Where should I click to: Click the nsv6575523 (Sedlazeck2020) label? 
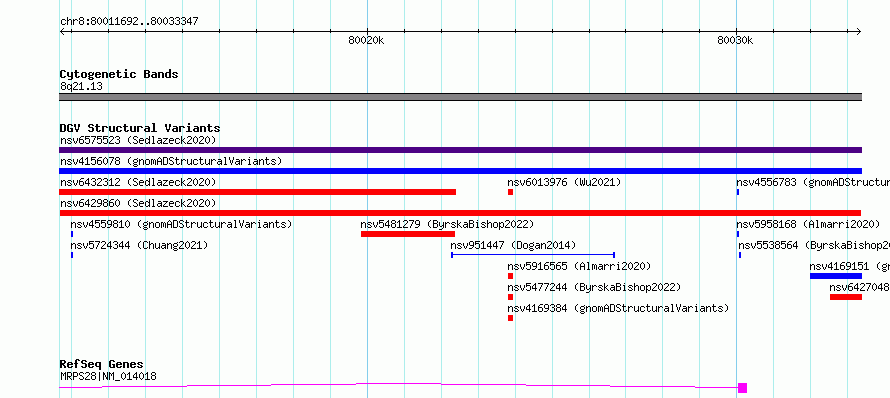click(138, 140)
